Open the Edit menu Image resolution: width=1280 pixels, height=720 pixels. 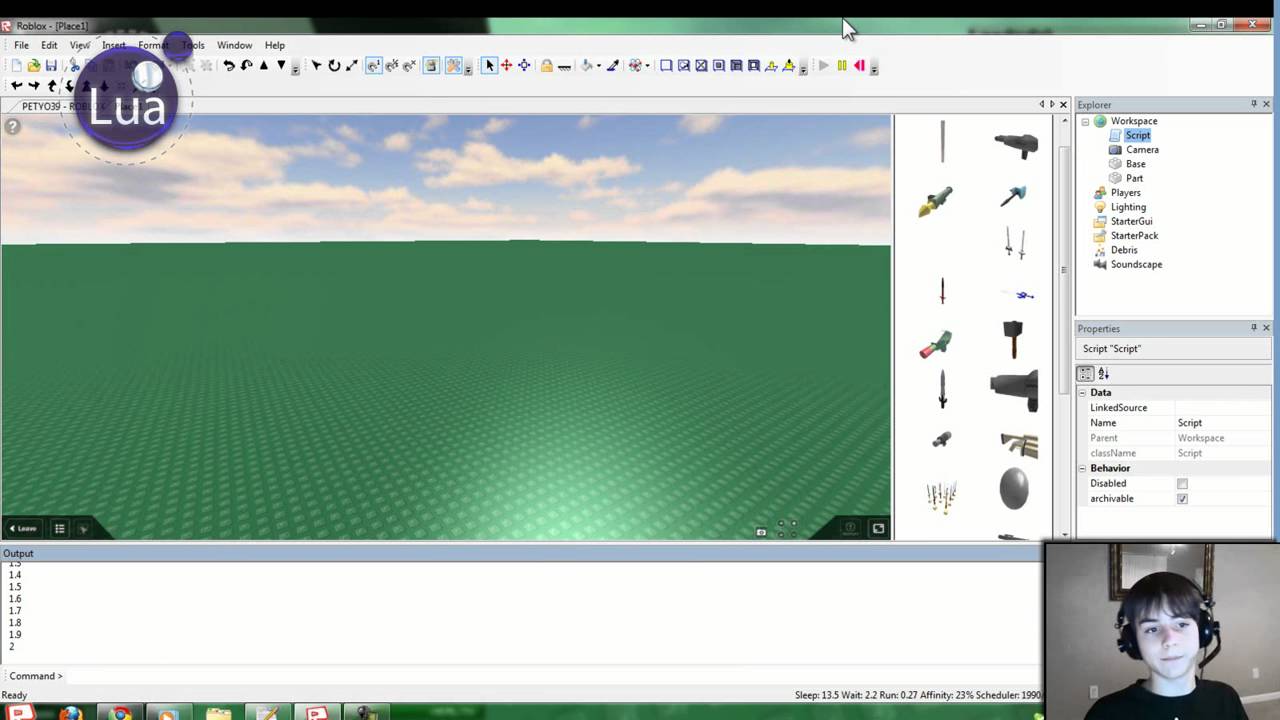tap(49, 45)
